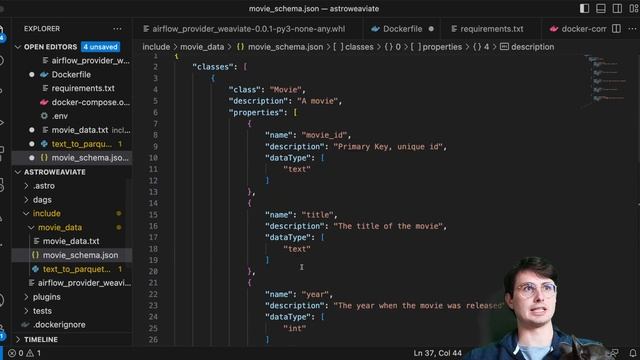Toggle secondary sidebar layout icon
Image resolution: width=640 pixels, height=360 pixels.
[617, 8]
